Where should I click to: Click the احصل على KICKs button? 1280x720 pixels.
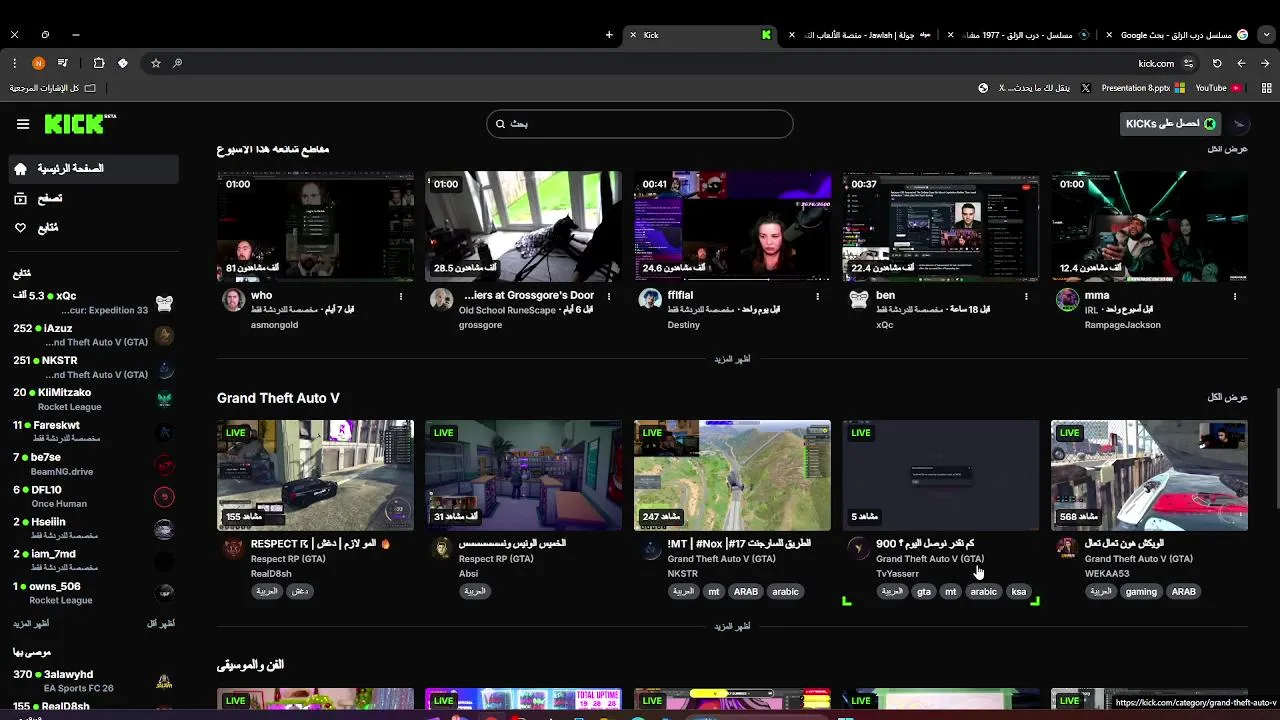1170,124
